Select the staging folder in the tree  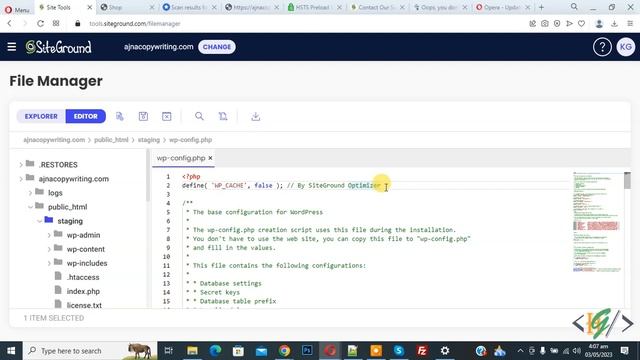point(70,221)
